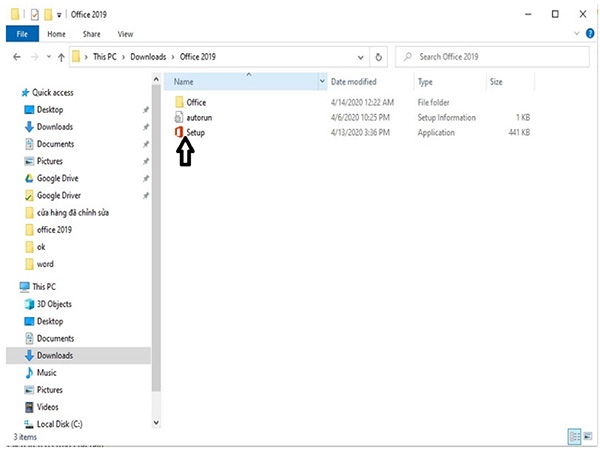Image resolution: width=600 pixels, height=452 pixels.
Task: Open the View ribbon tab
Action: pyautogui.click(x=125, y=34)
